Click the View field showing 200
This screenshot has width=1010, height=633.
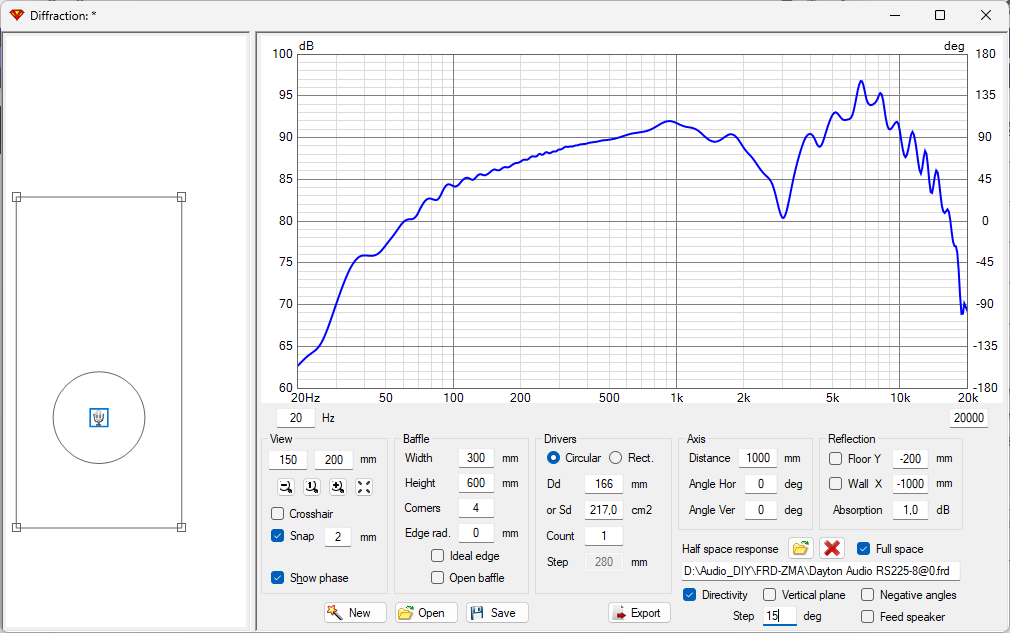point(334,460)
